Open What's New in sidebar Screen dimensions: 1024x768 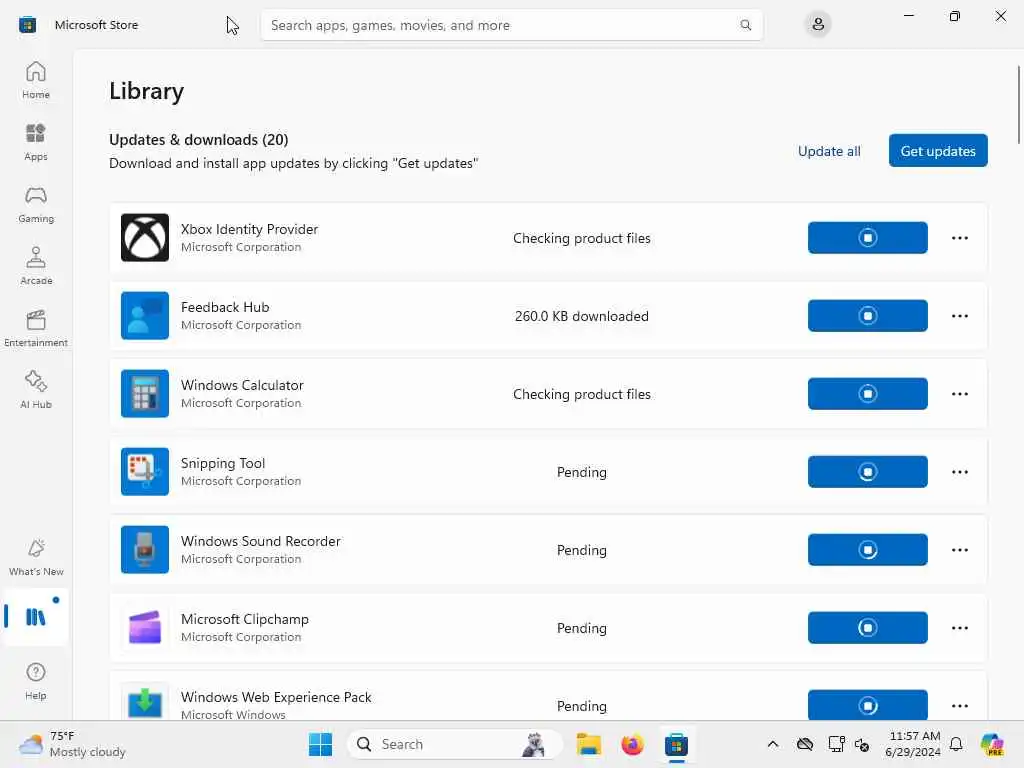pyautogui.click(x=36, y=557)
